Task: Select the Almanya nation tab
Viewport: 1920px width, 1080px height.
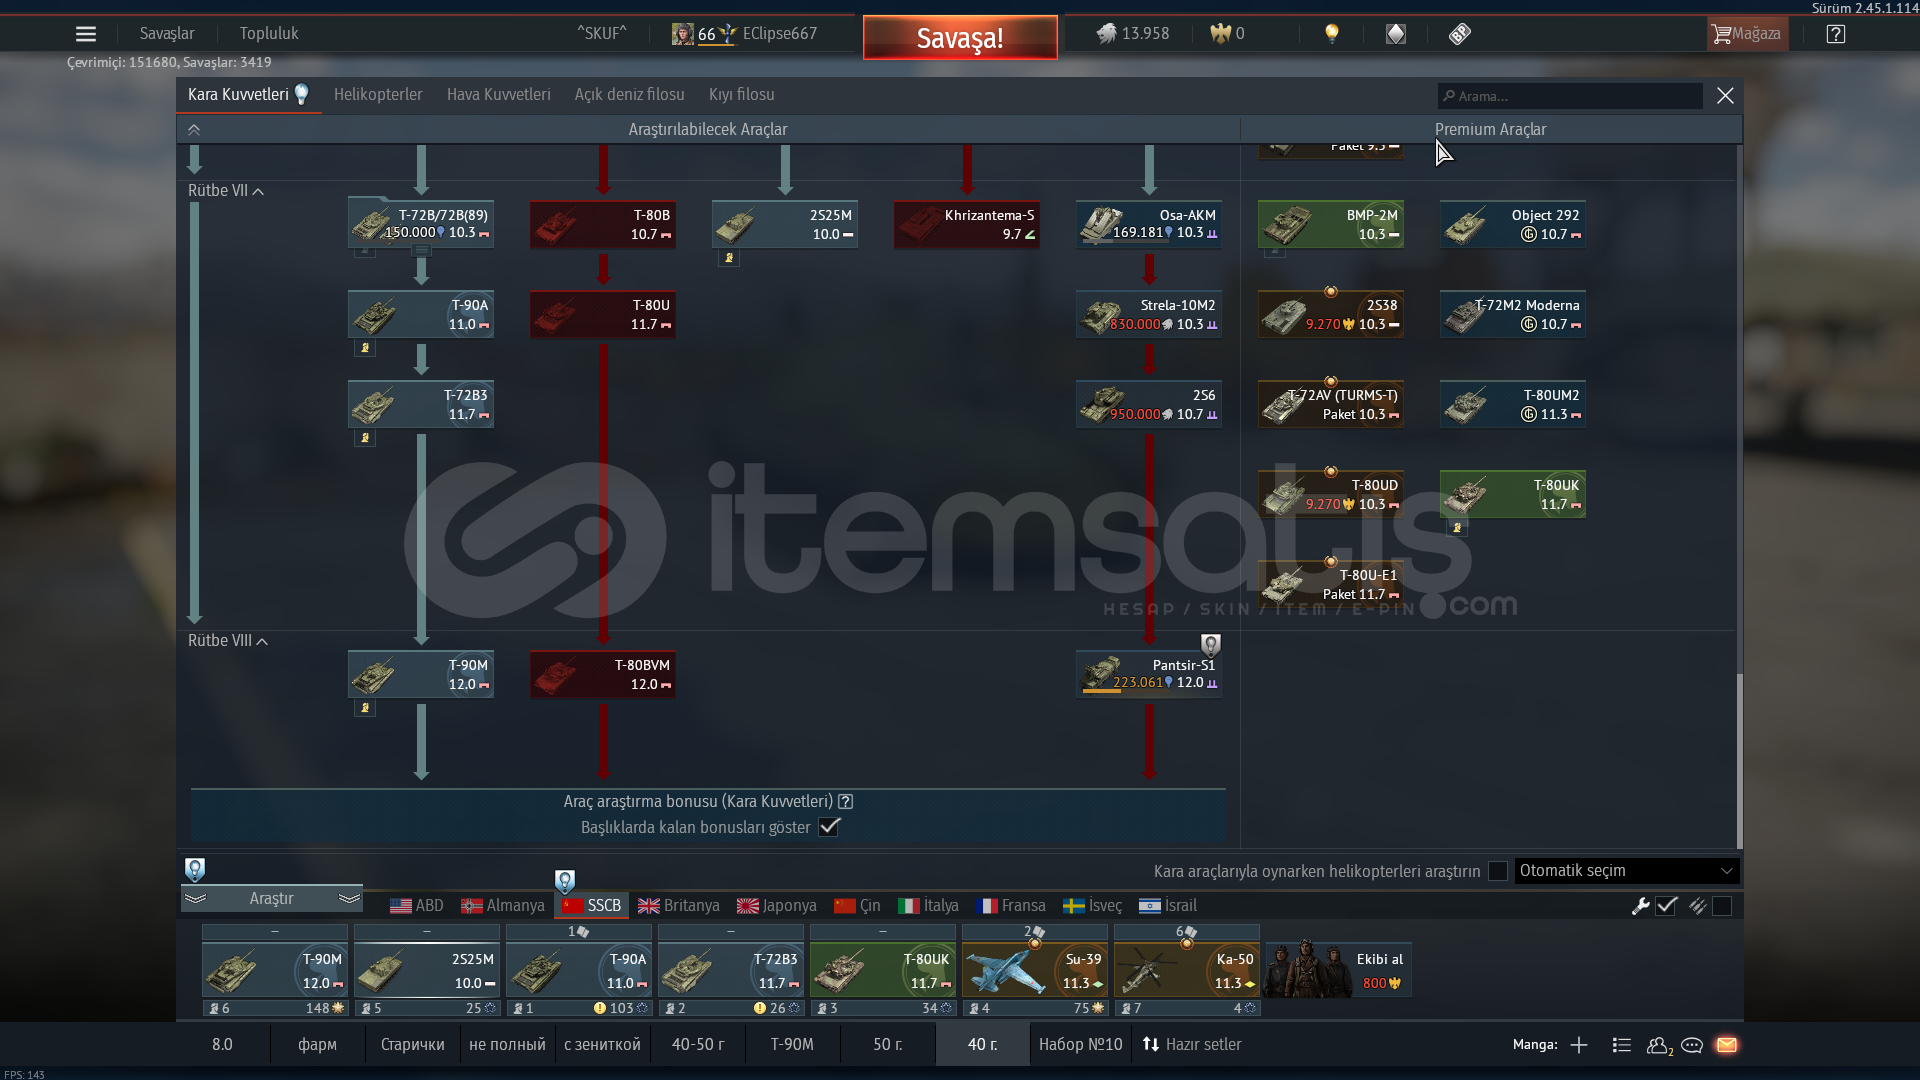Action: point(503,906)
